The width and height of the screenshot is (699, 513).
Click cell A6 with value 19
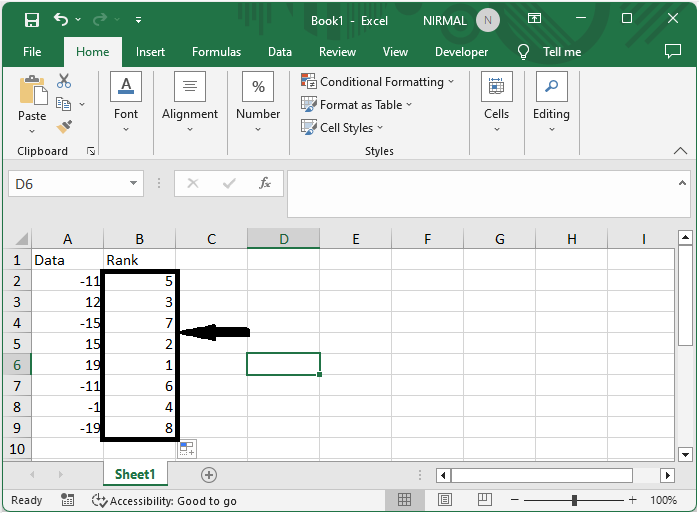[x=67, y=365]
